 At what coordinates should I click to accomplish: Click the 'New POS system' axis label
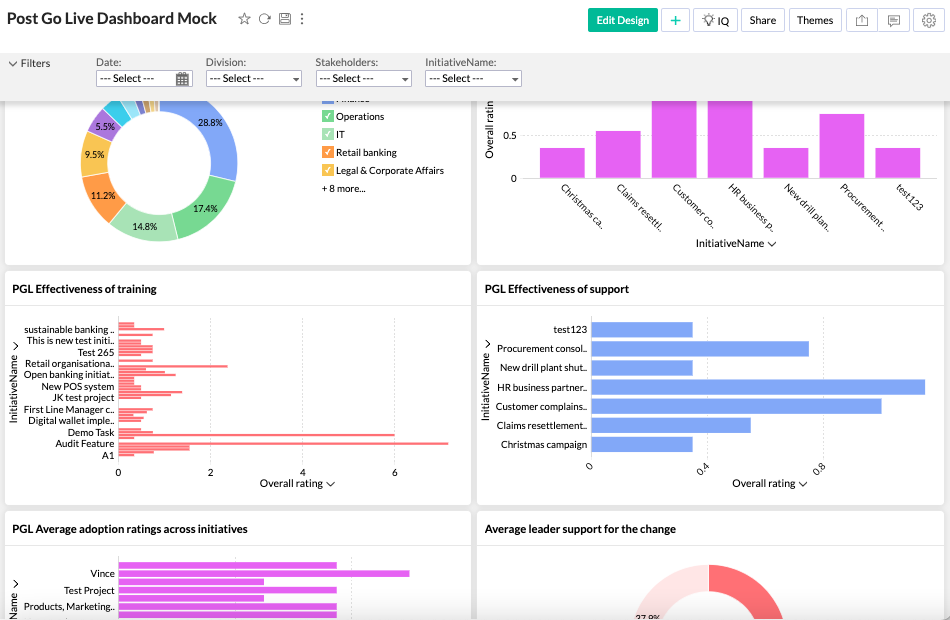pos(78,387)
